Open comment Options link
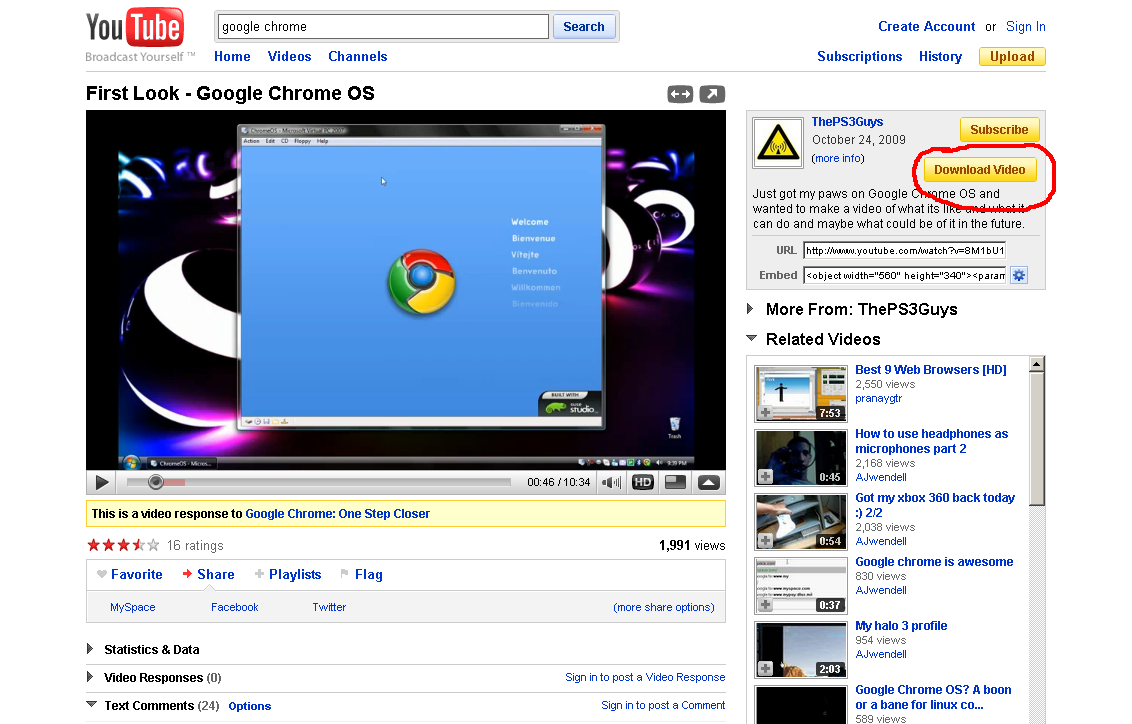1132x724 pixels. tap(250, 706)
